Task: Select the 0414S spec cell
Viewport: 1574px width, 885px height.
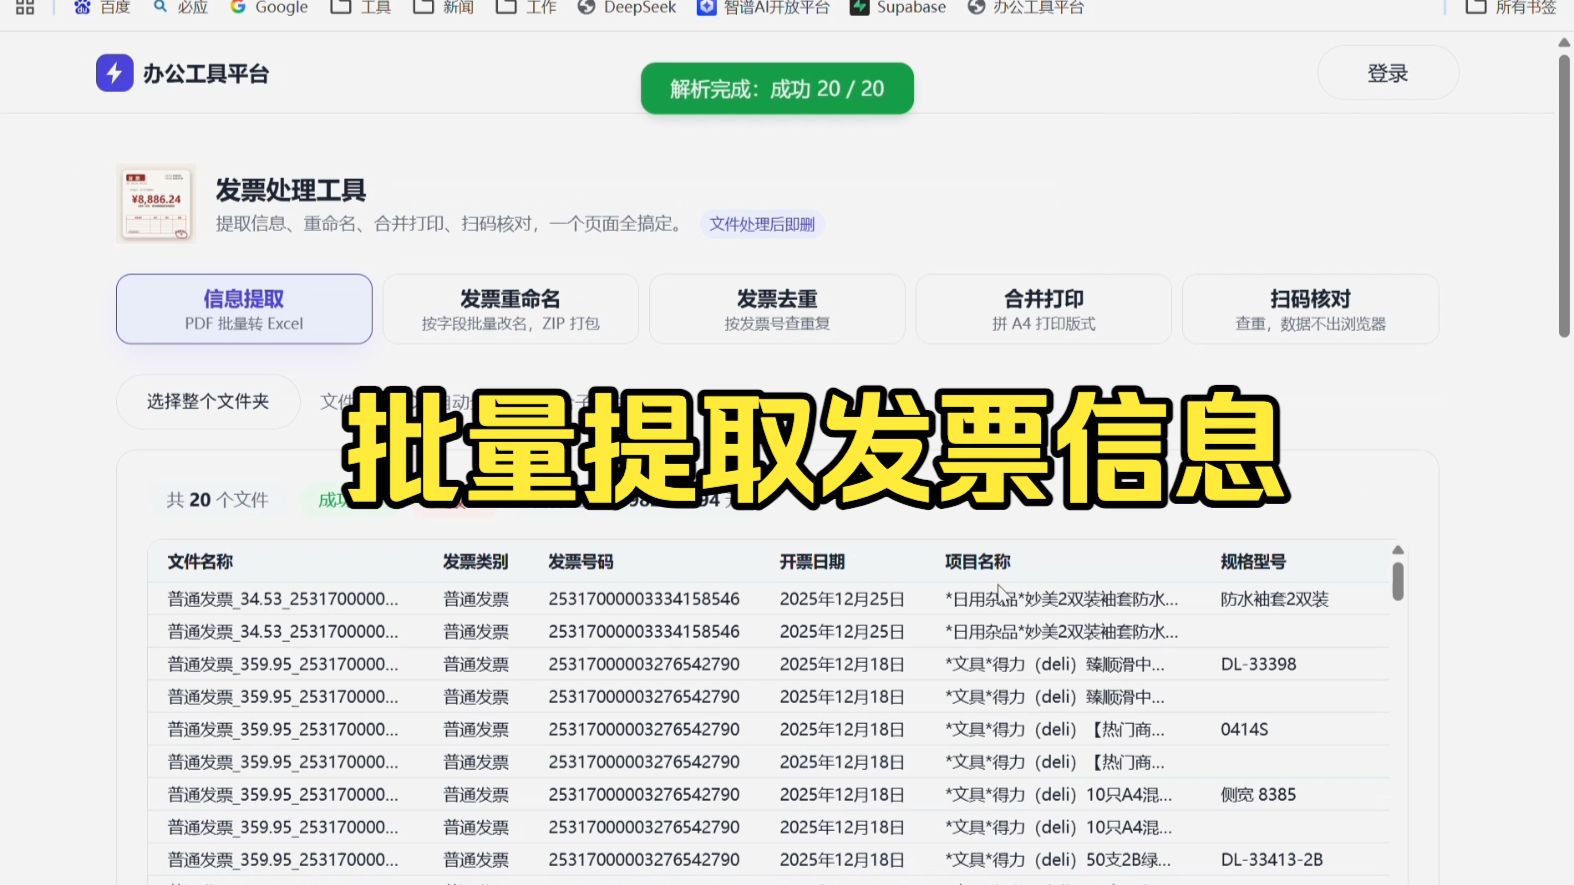Action: click(x=1244, y=729)
